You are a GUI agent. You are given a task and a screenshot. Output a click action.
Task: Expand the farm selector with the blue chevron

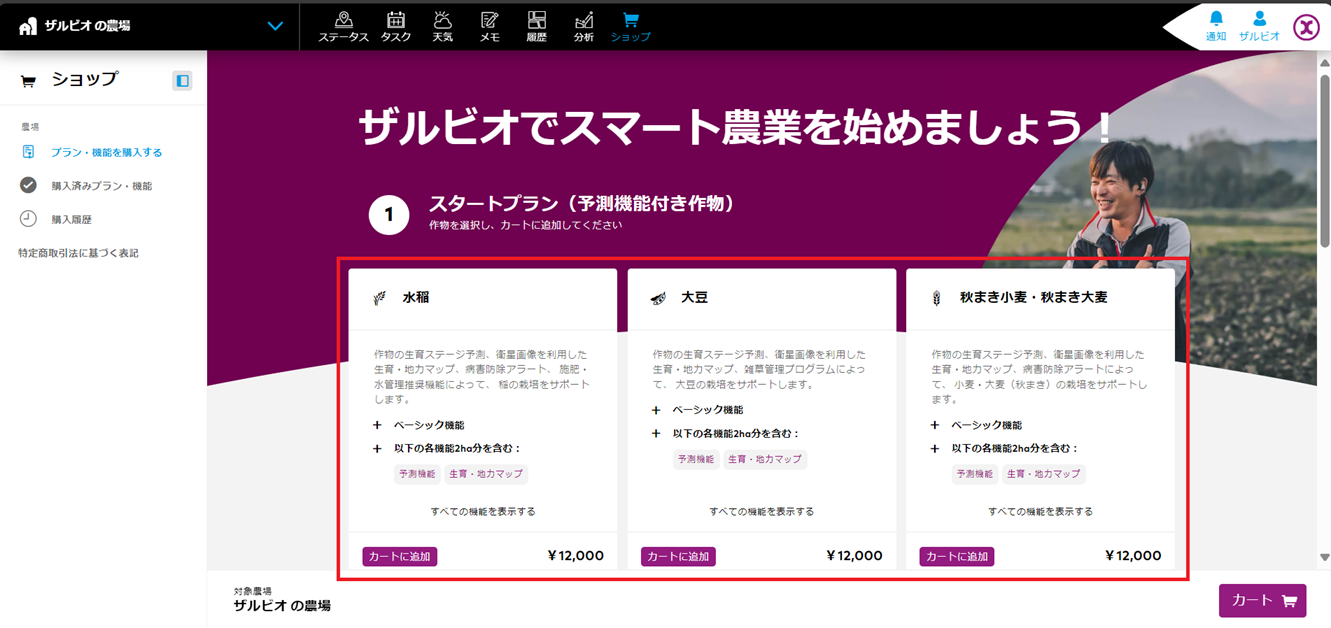(274, 27)
